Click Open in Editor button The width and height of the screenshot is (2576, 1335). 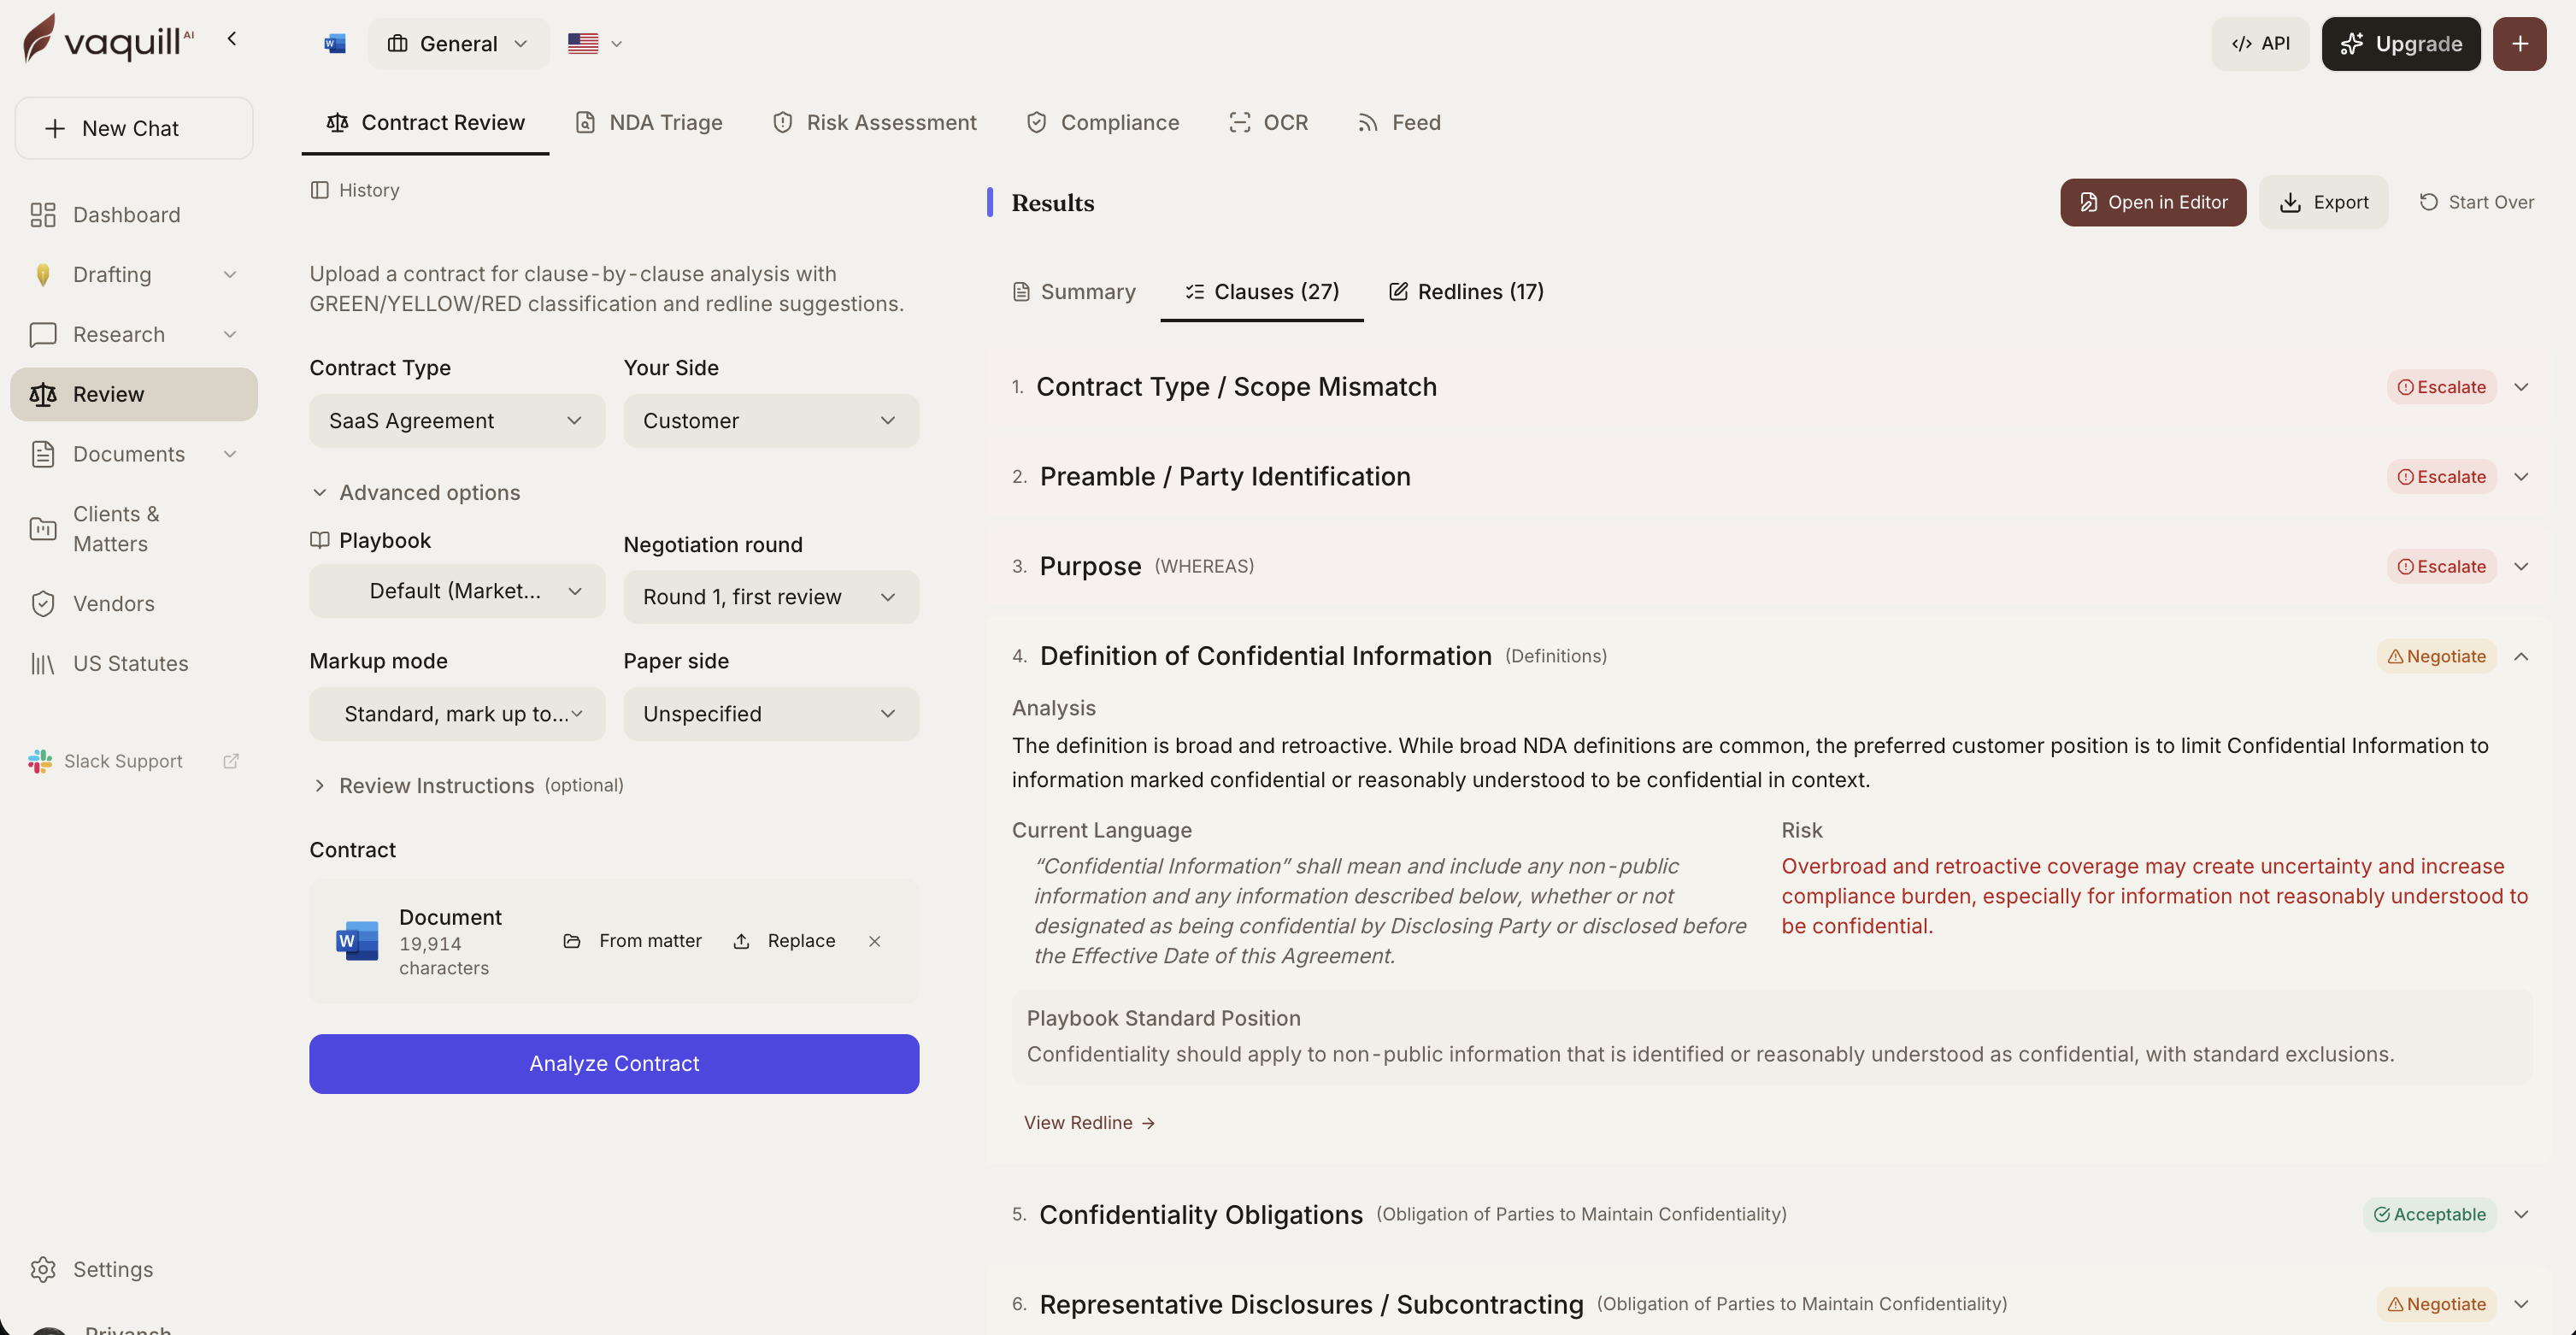click(x=2153, y=202)
